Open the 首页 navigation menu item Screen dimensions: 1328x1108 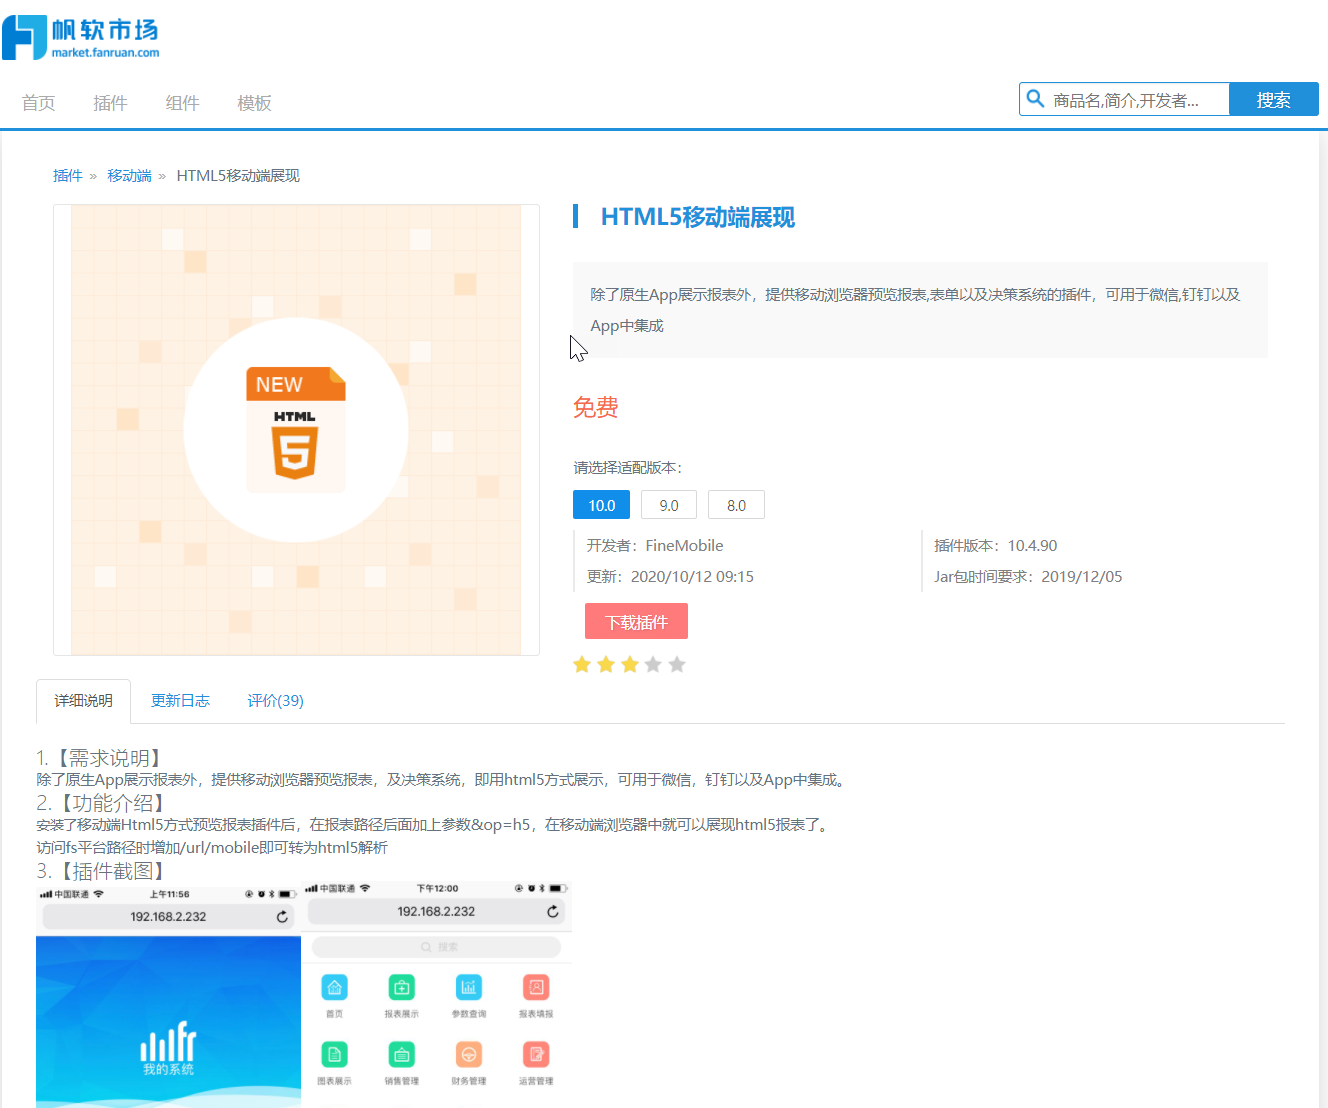pos(38,103)
